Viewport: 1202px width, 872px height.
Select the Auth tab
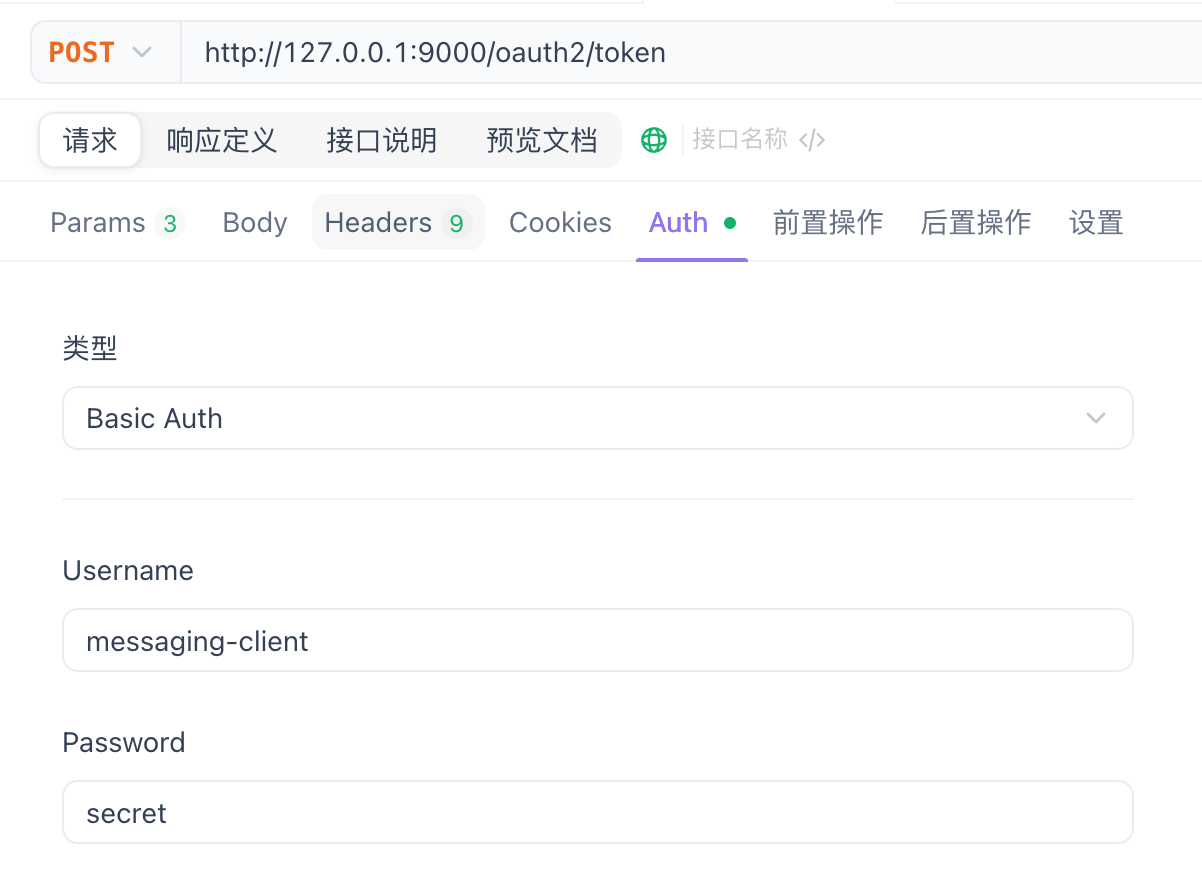click(x=678, y=222)
